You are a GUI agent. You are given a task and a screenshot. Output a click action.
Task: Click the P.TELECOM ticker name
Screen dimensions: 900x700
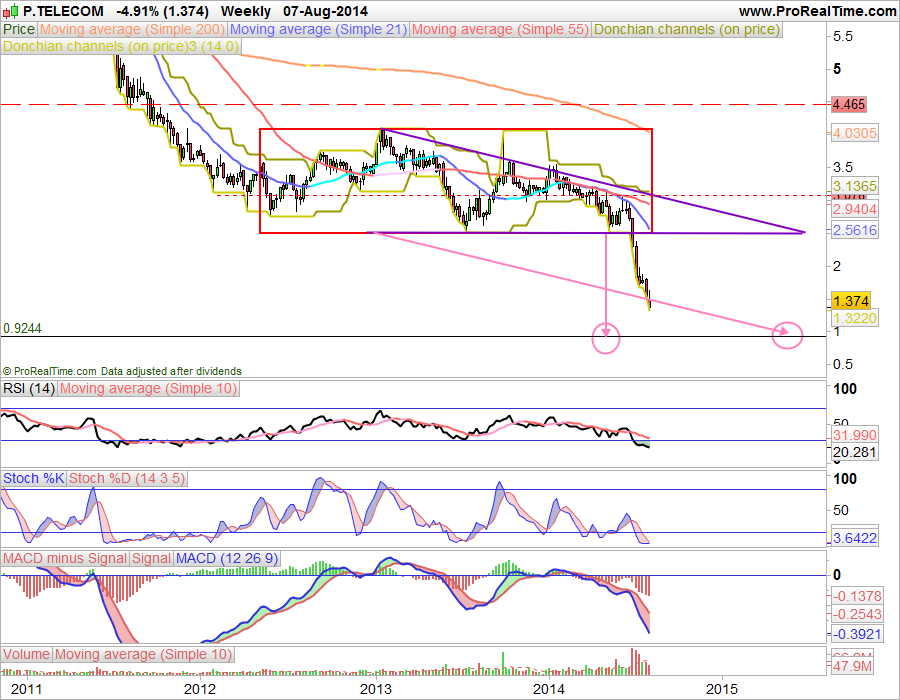[x=63, y=11]
